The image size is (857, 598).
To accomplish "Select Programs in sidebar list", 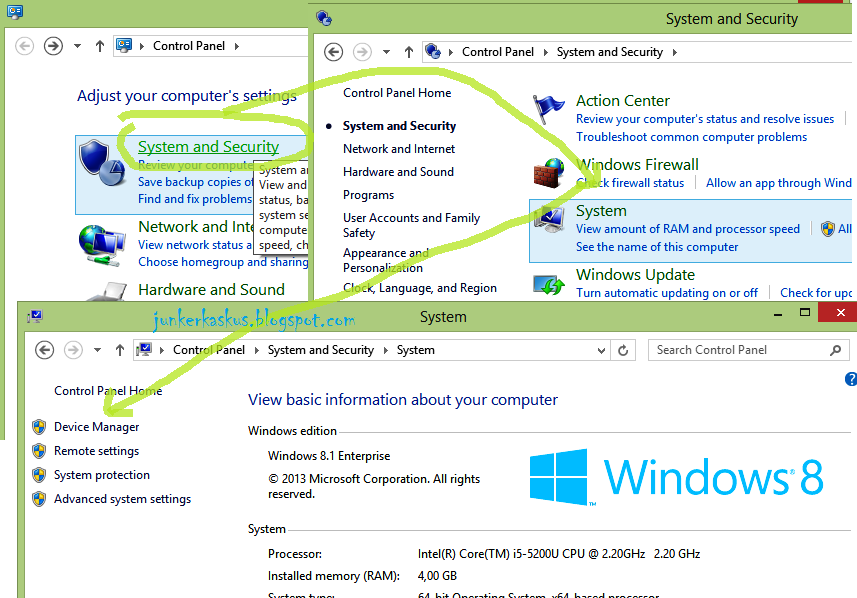I will [x=368, y=195].
